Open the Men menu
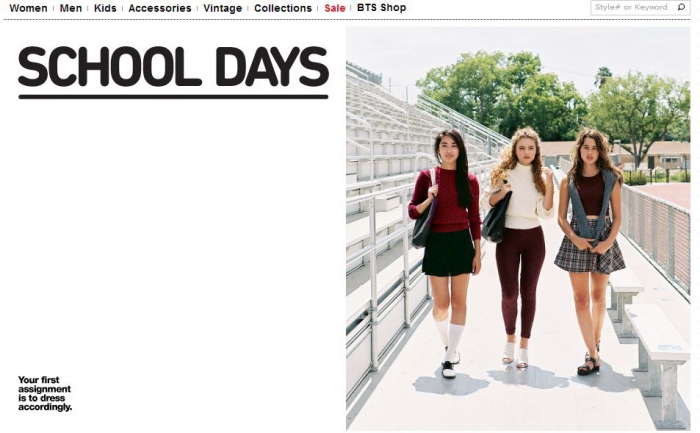This screenshot has width=700, height=433. pos(71,8)
